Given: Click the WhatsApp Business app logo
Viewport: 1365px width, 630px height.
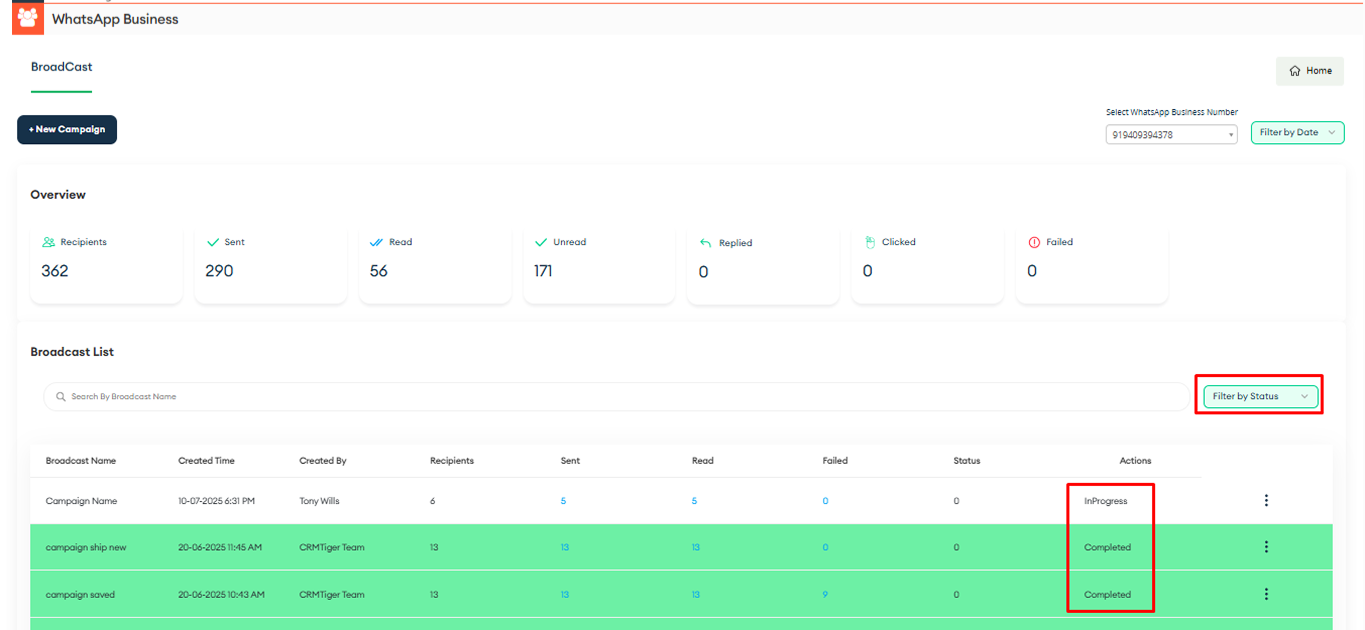Looking at the screenshot, I should click(28, 18).
